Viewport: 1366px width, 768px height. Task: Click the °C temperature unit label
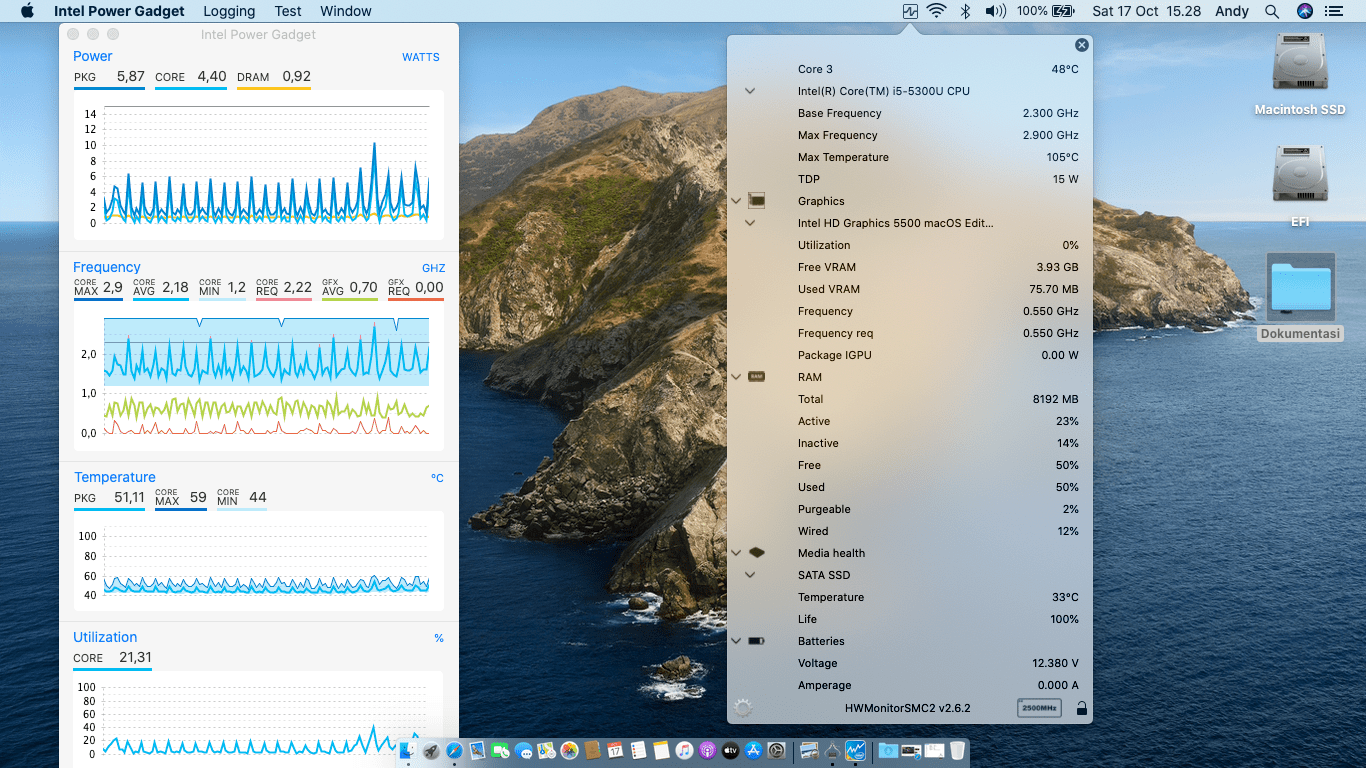[437, 478]
